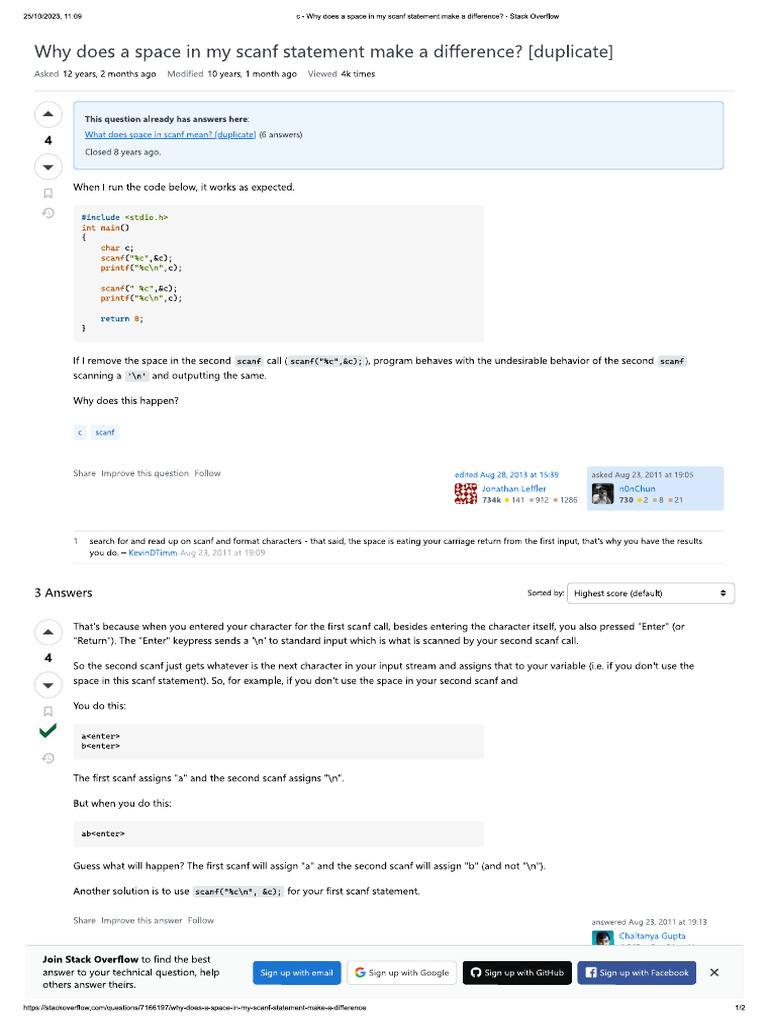The image size is (768, 1024).
Task: Upvote the first answer
Action: 48,632
